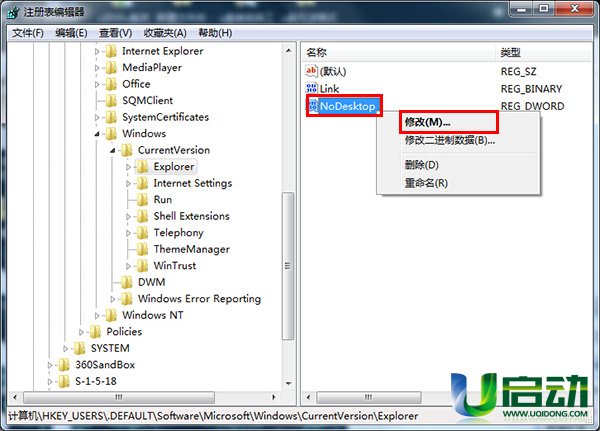Click the Windows key folder icon
The image size is (600, 431).
coord(111,133)
